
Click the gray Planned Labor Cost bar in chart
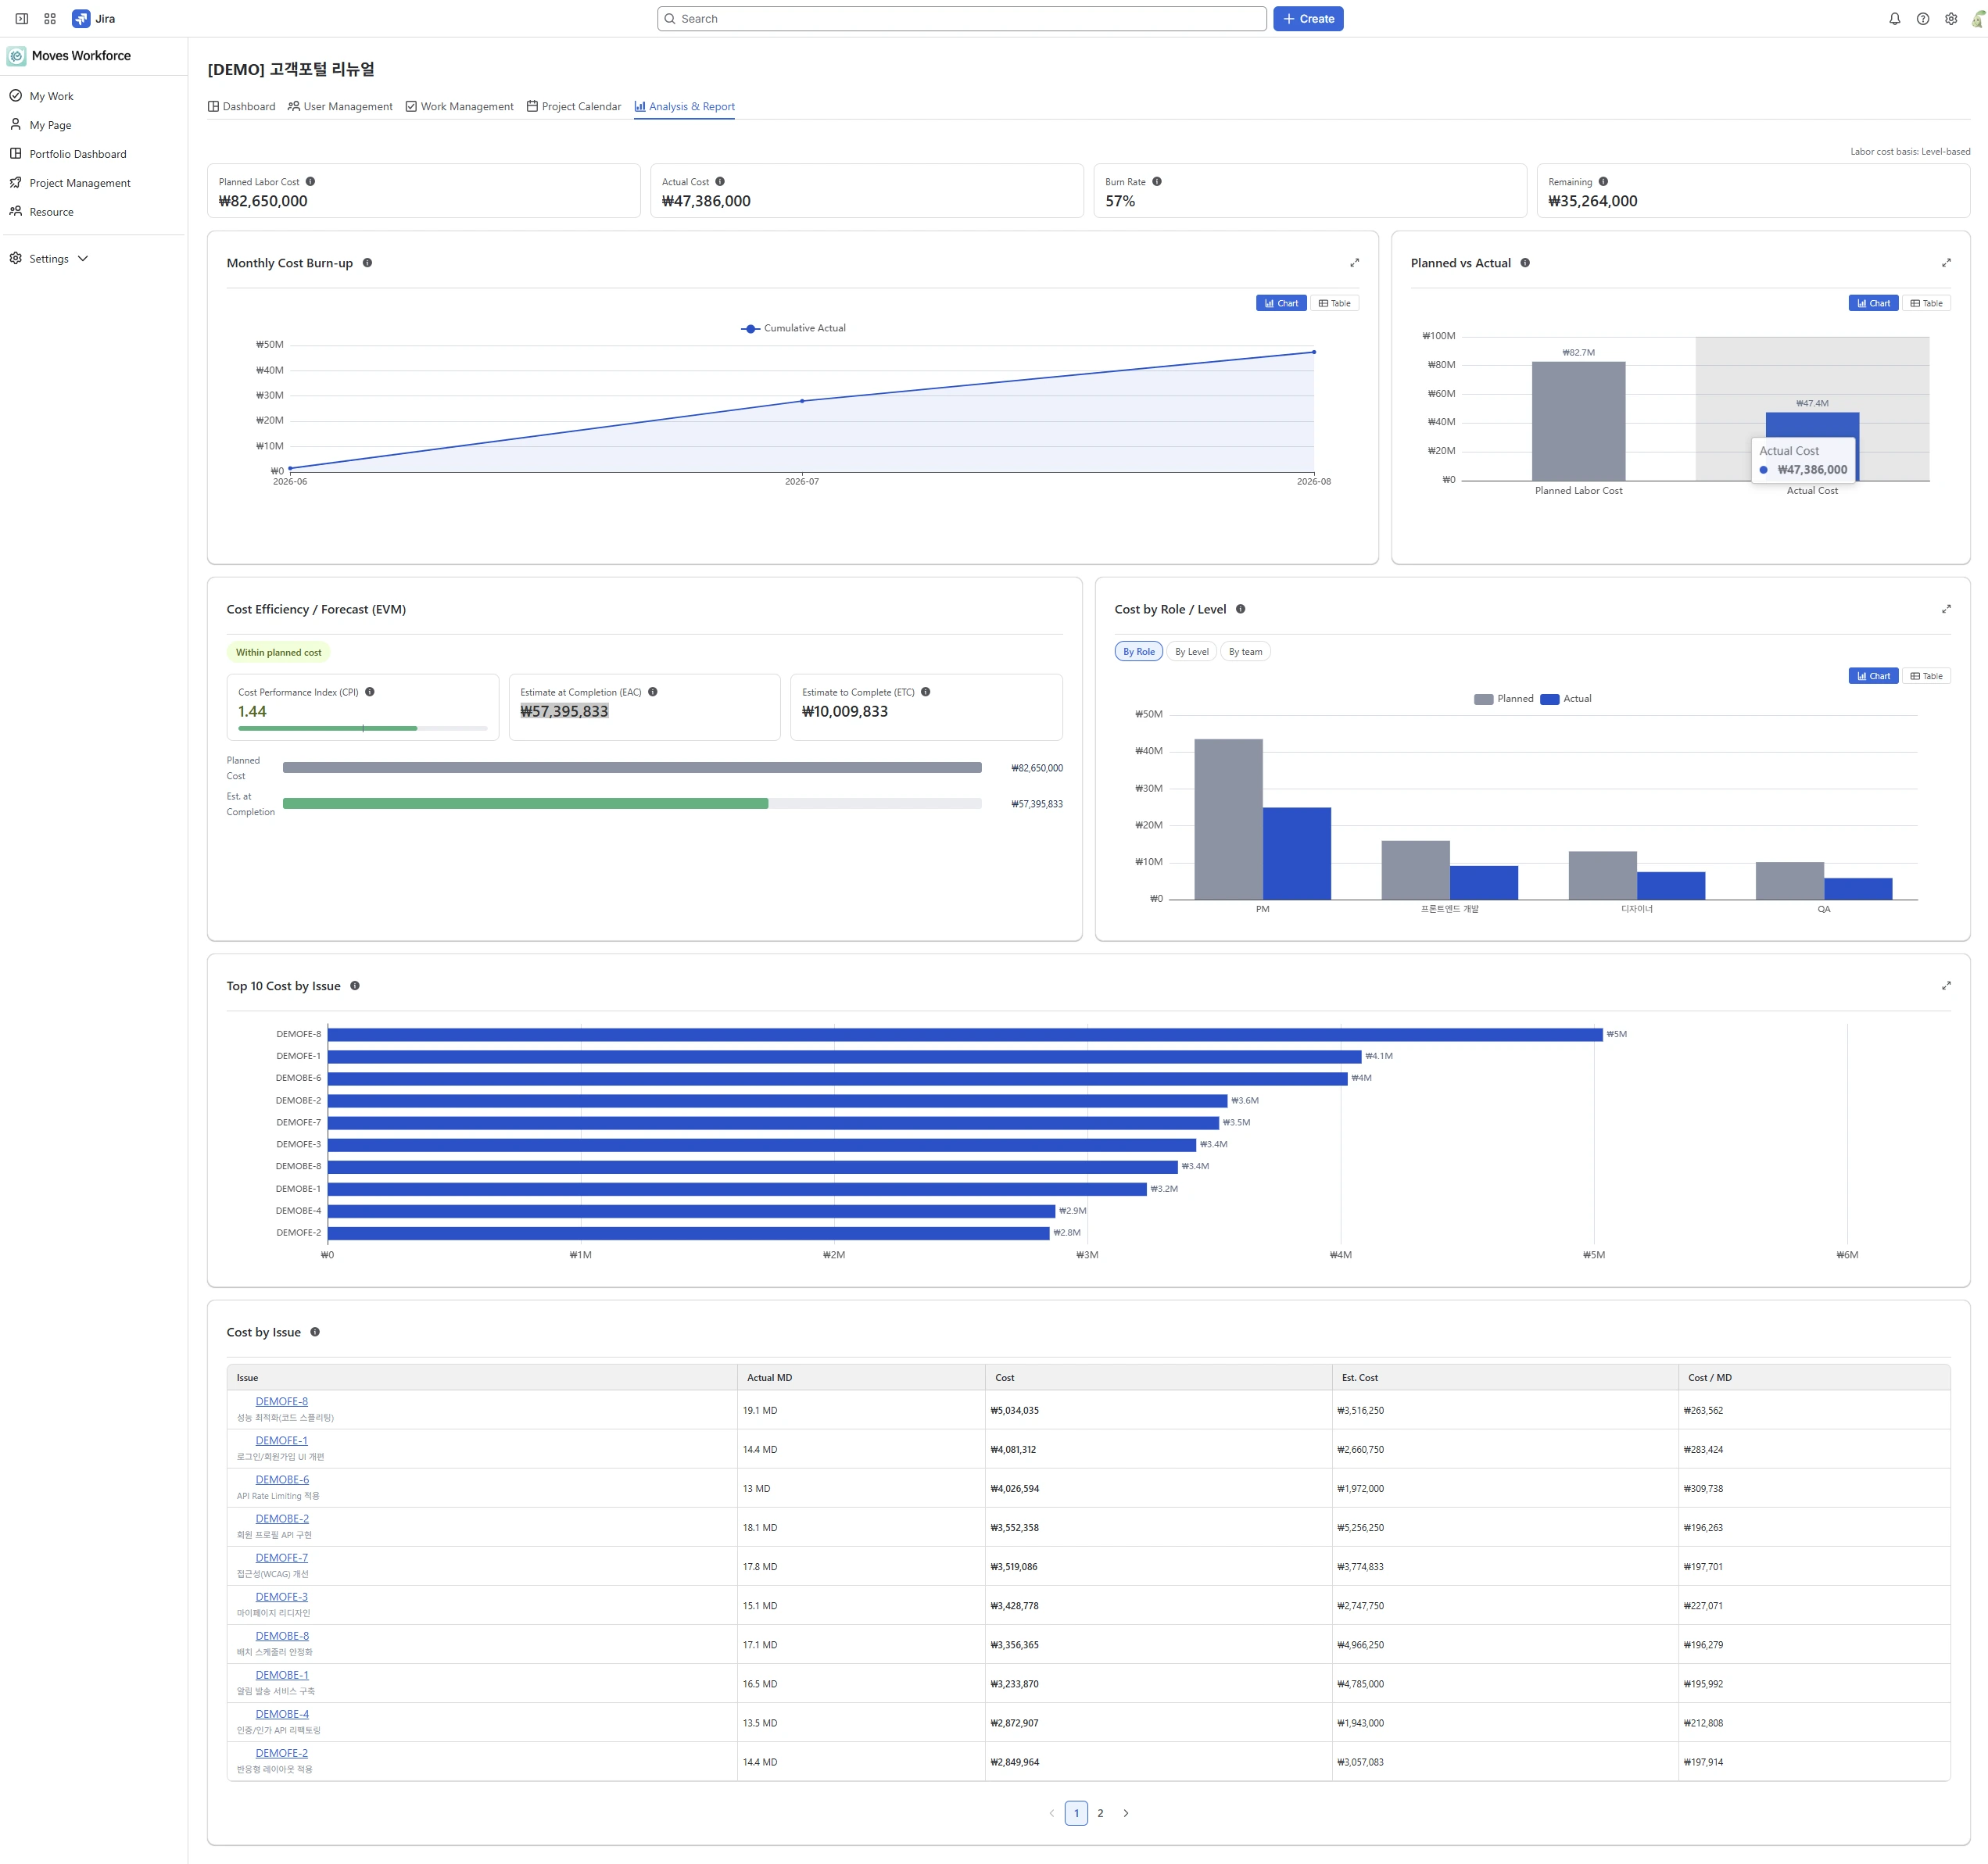pyautogui.click(x=1578, y=421)
